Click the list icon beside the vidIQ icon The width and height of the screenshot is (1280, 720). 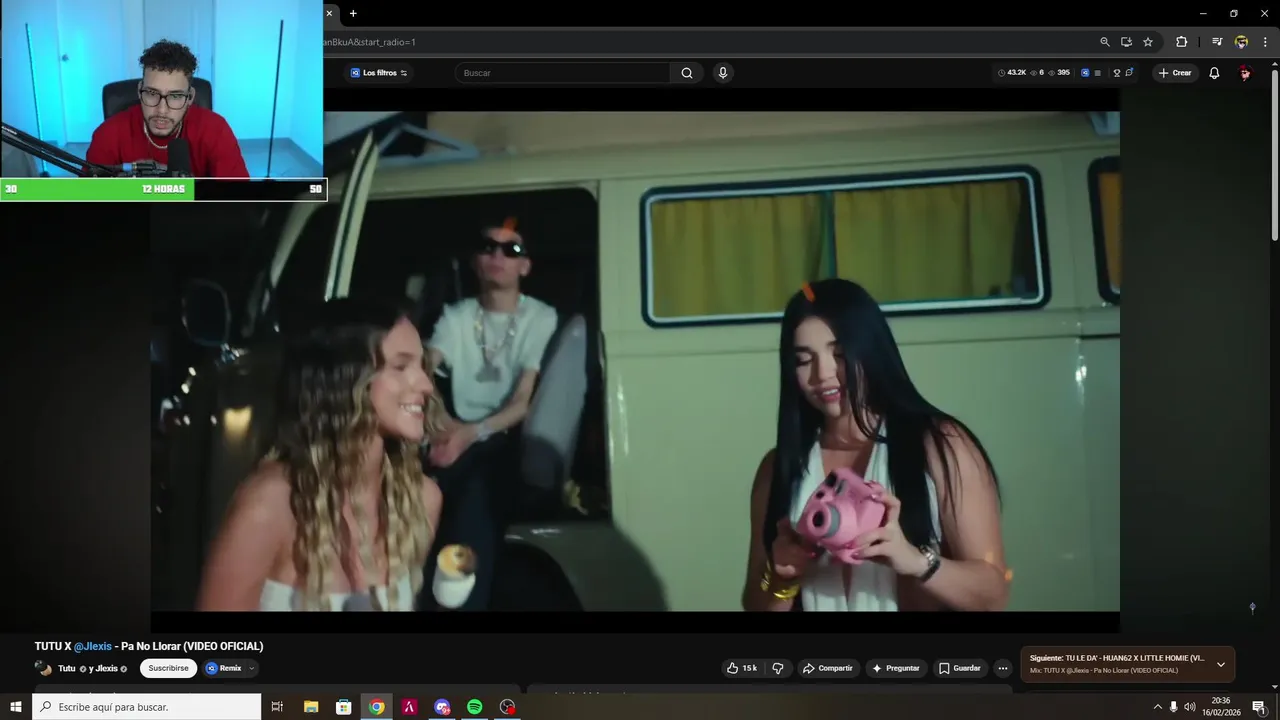1098,73
